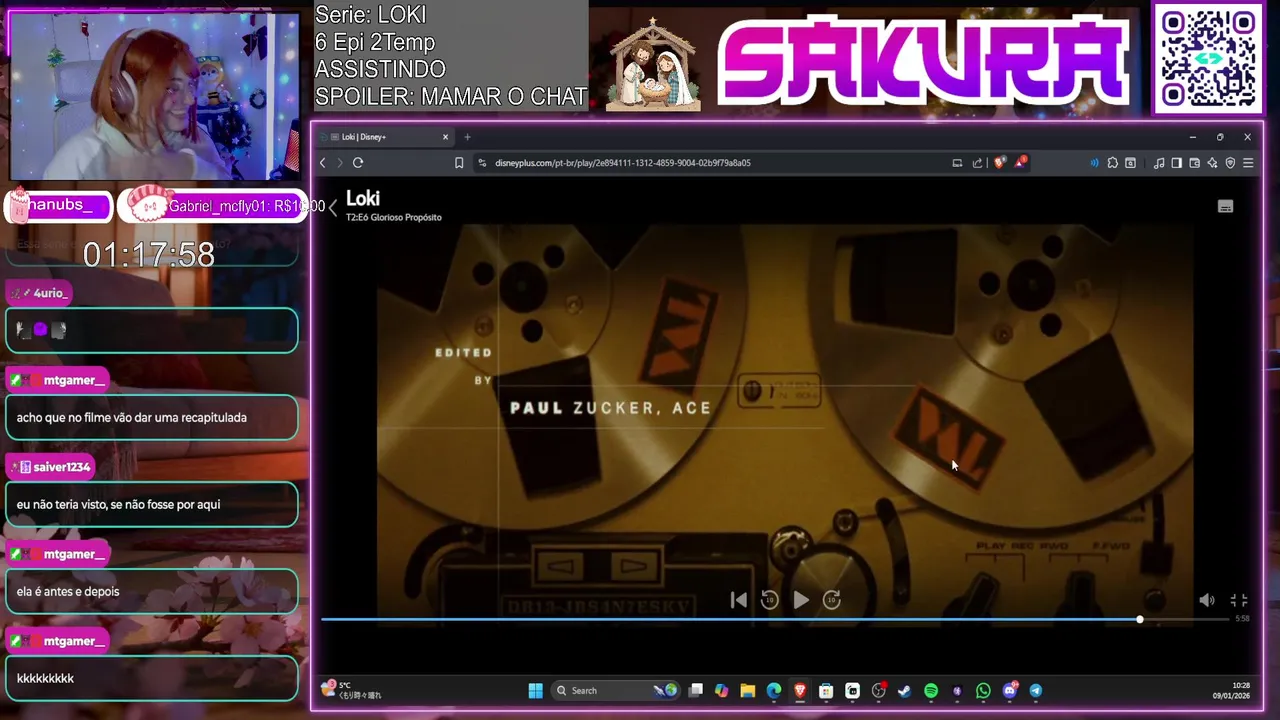Viewport: 1280px width, 720px height.
Task: View site information for disneyplus.com
Action: pos(482,163)
